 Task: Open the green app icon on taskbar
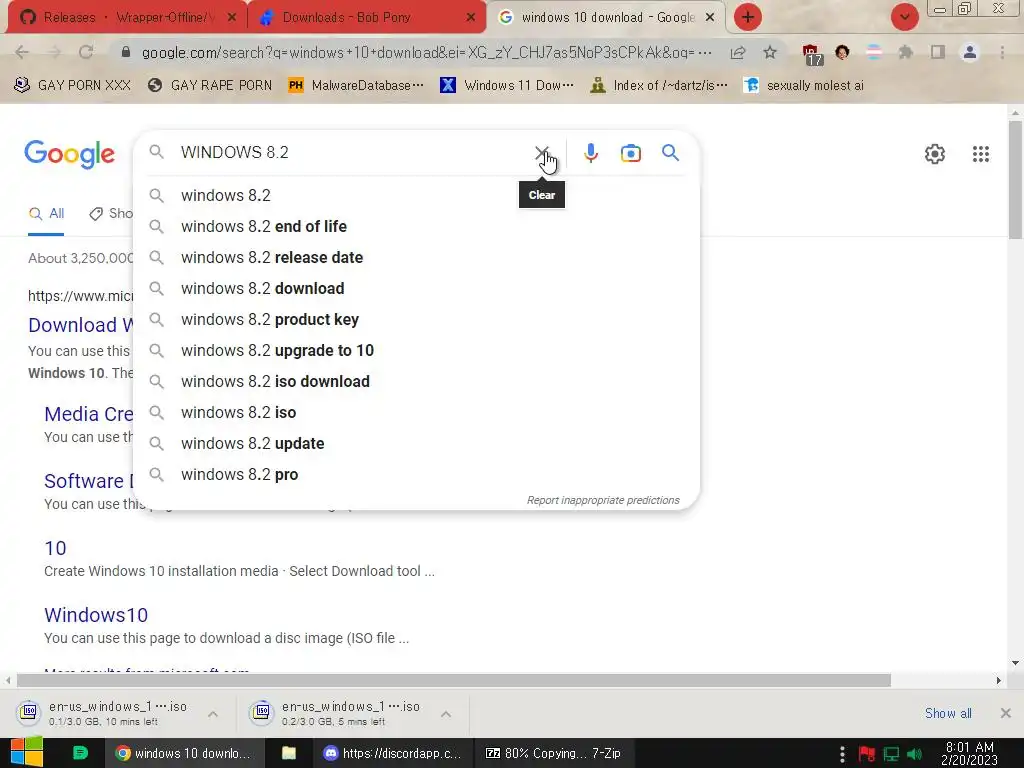coord(80,753)
